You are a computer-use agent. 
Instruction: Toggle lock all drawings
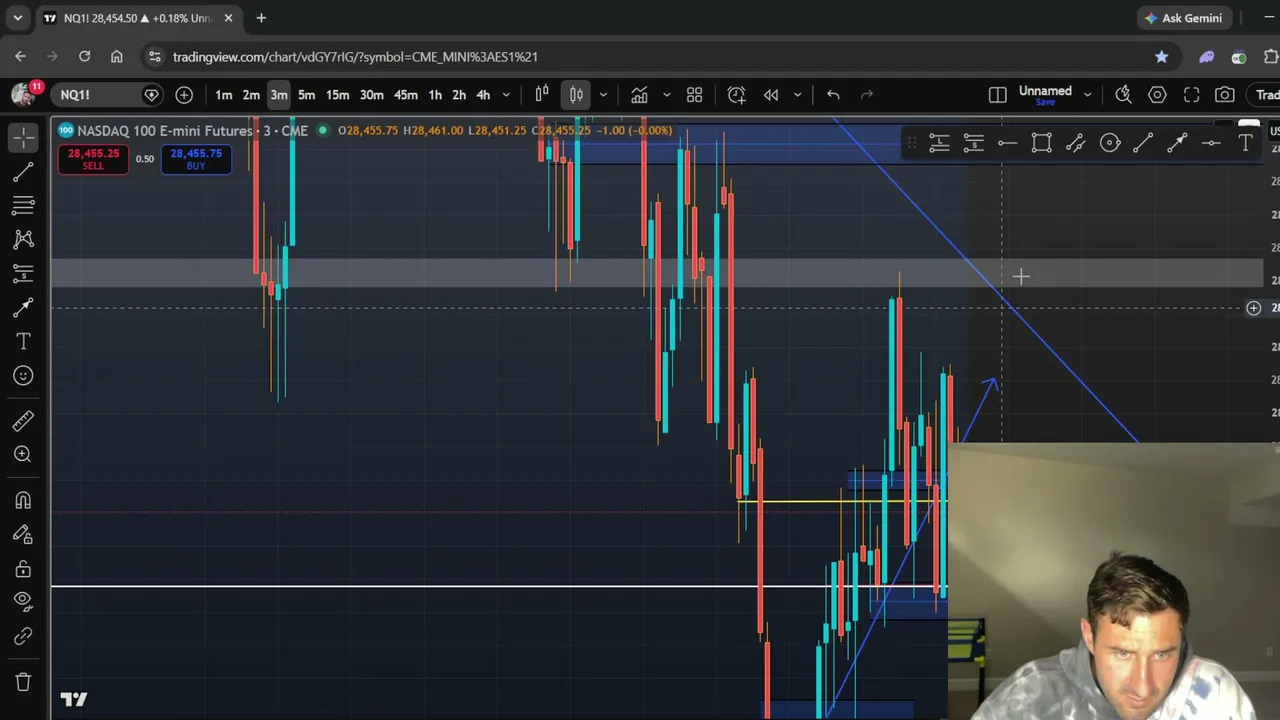(x=23, y=569)
